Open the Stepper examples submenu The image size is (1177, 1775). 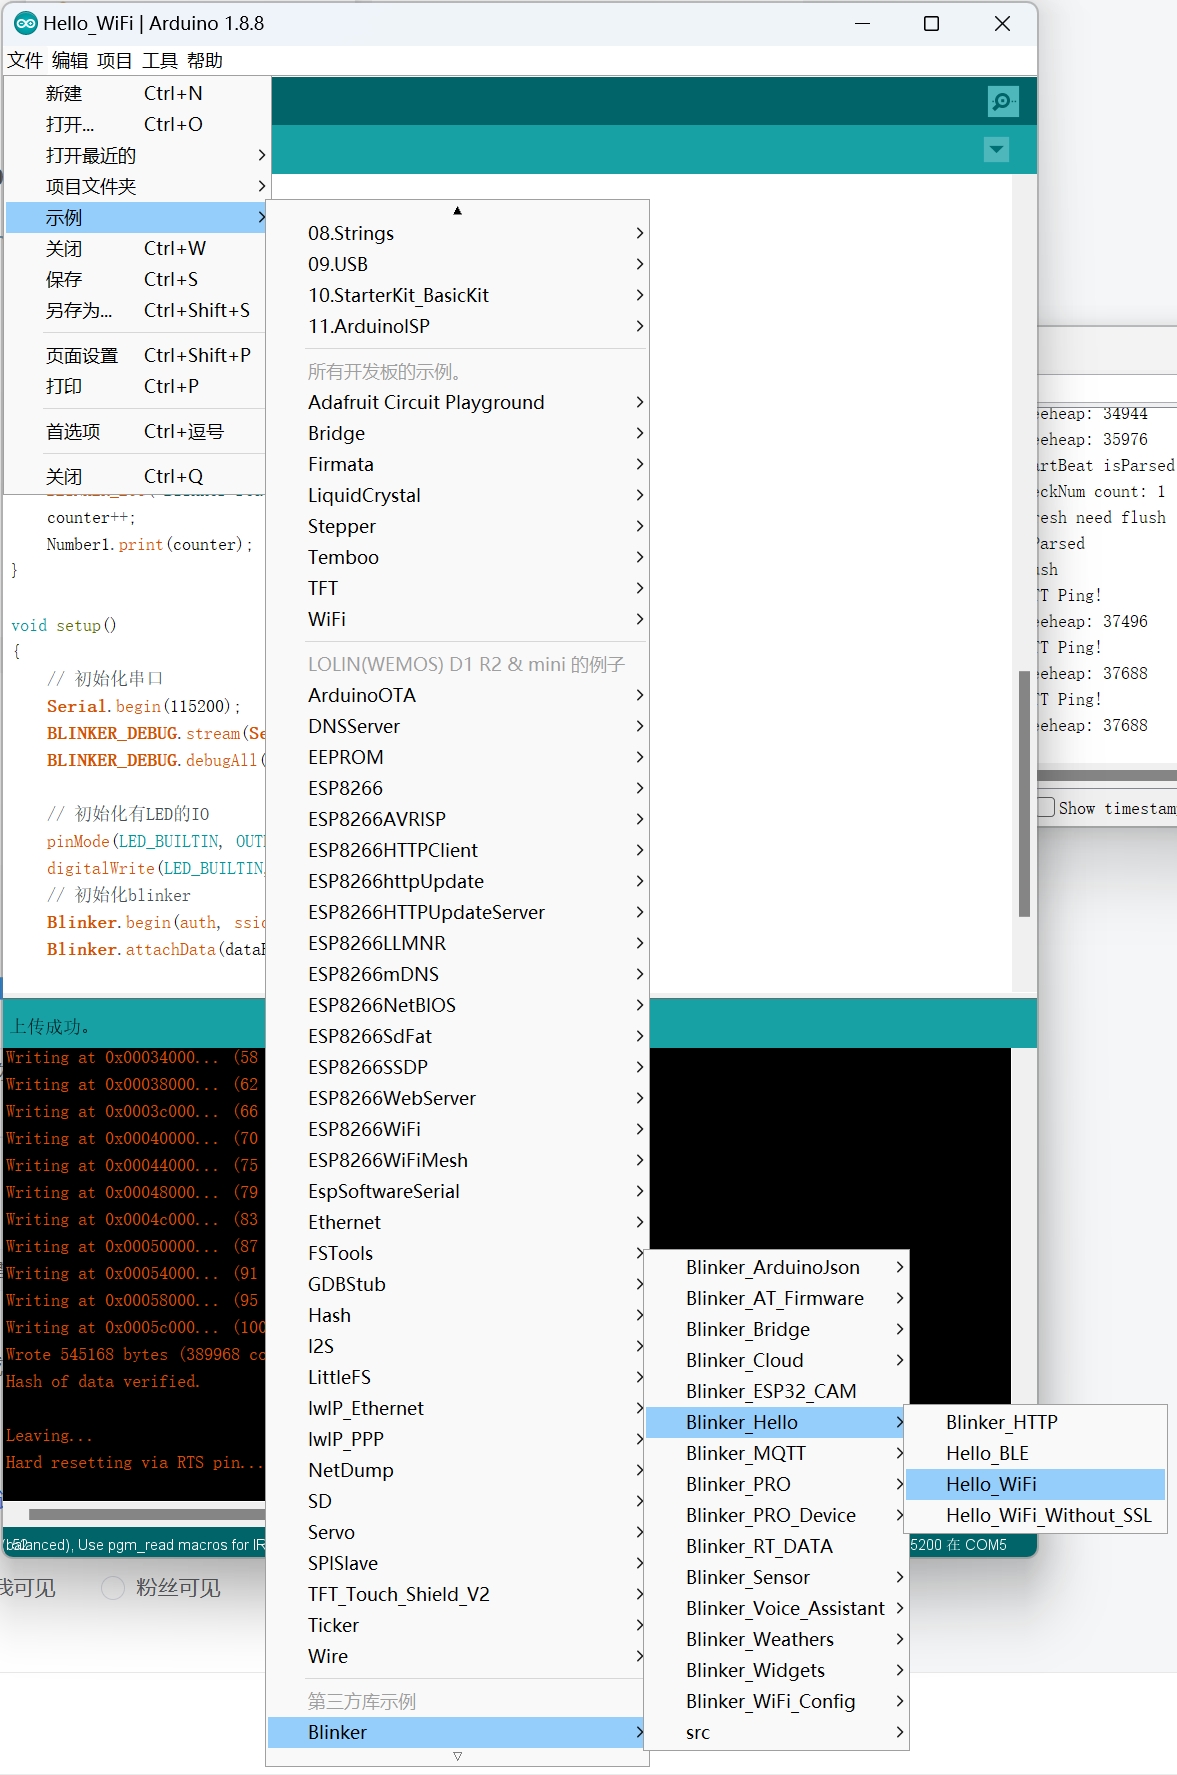tap(458, 526)
